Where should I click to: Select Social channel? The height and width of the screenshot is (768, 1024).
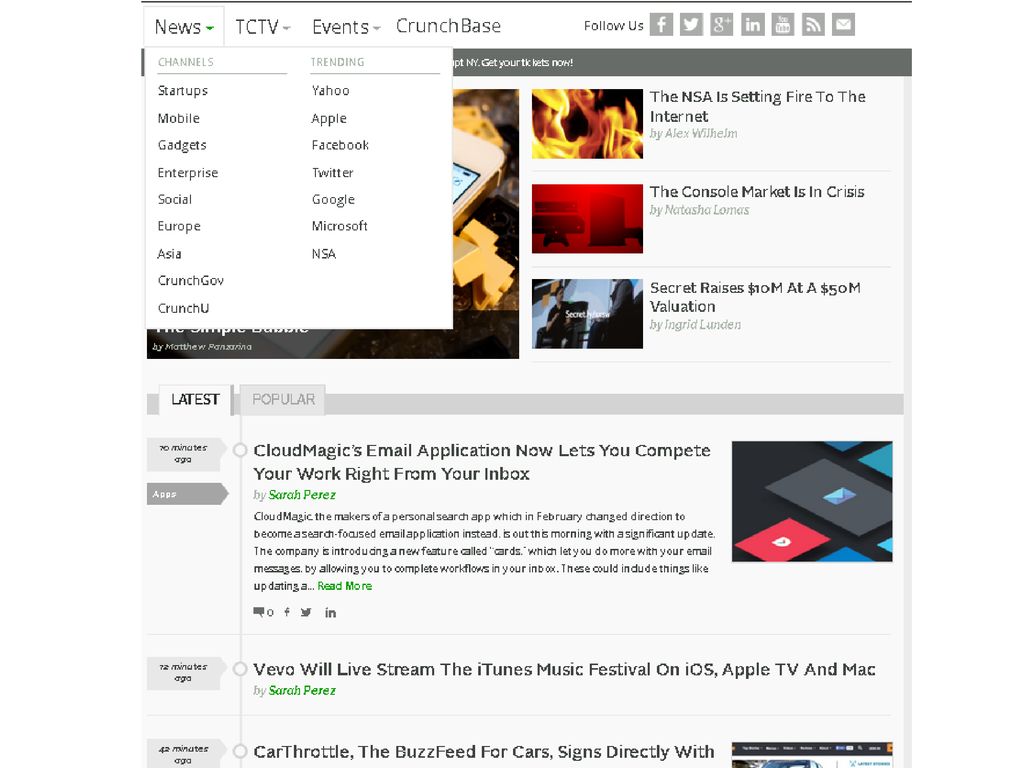[x=174, y=199]
